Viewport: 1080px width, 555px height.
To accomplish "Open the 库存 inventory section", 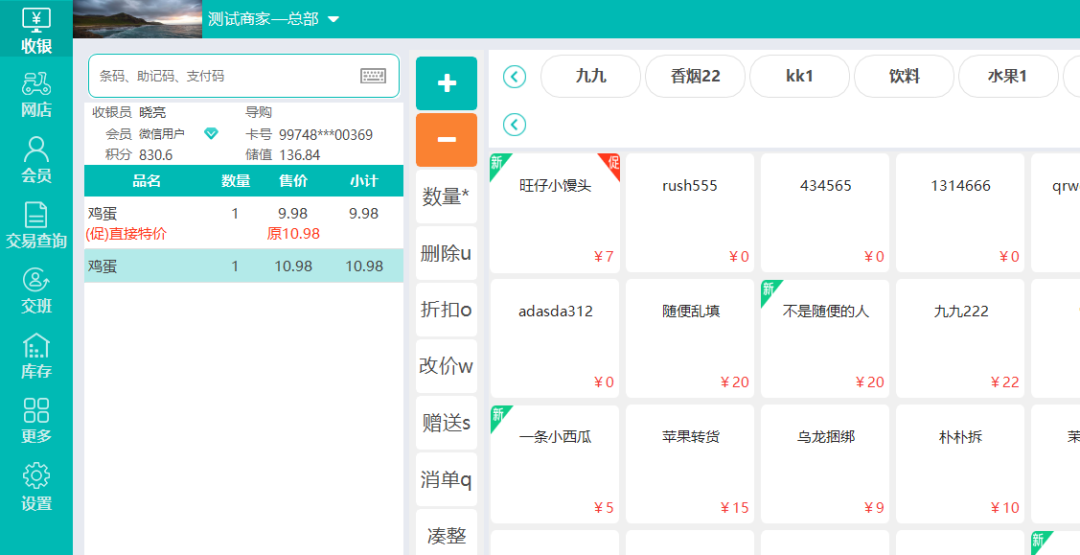I will tap(36, 357).
